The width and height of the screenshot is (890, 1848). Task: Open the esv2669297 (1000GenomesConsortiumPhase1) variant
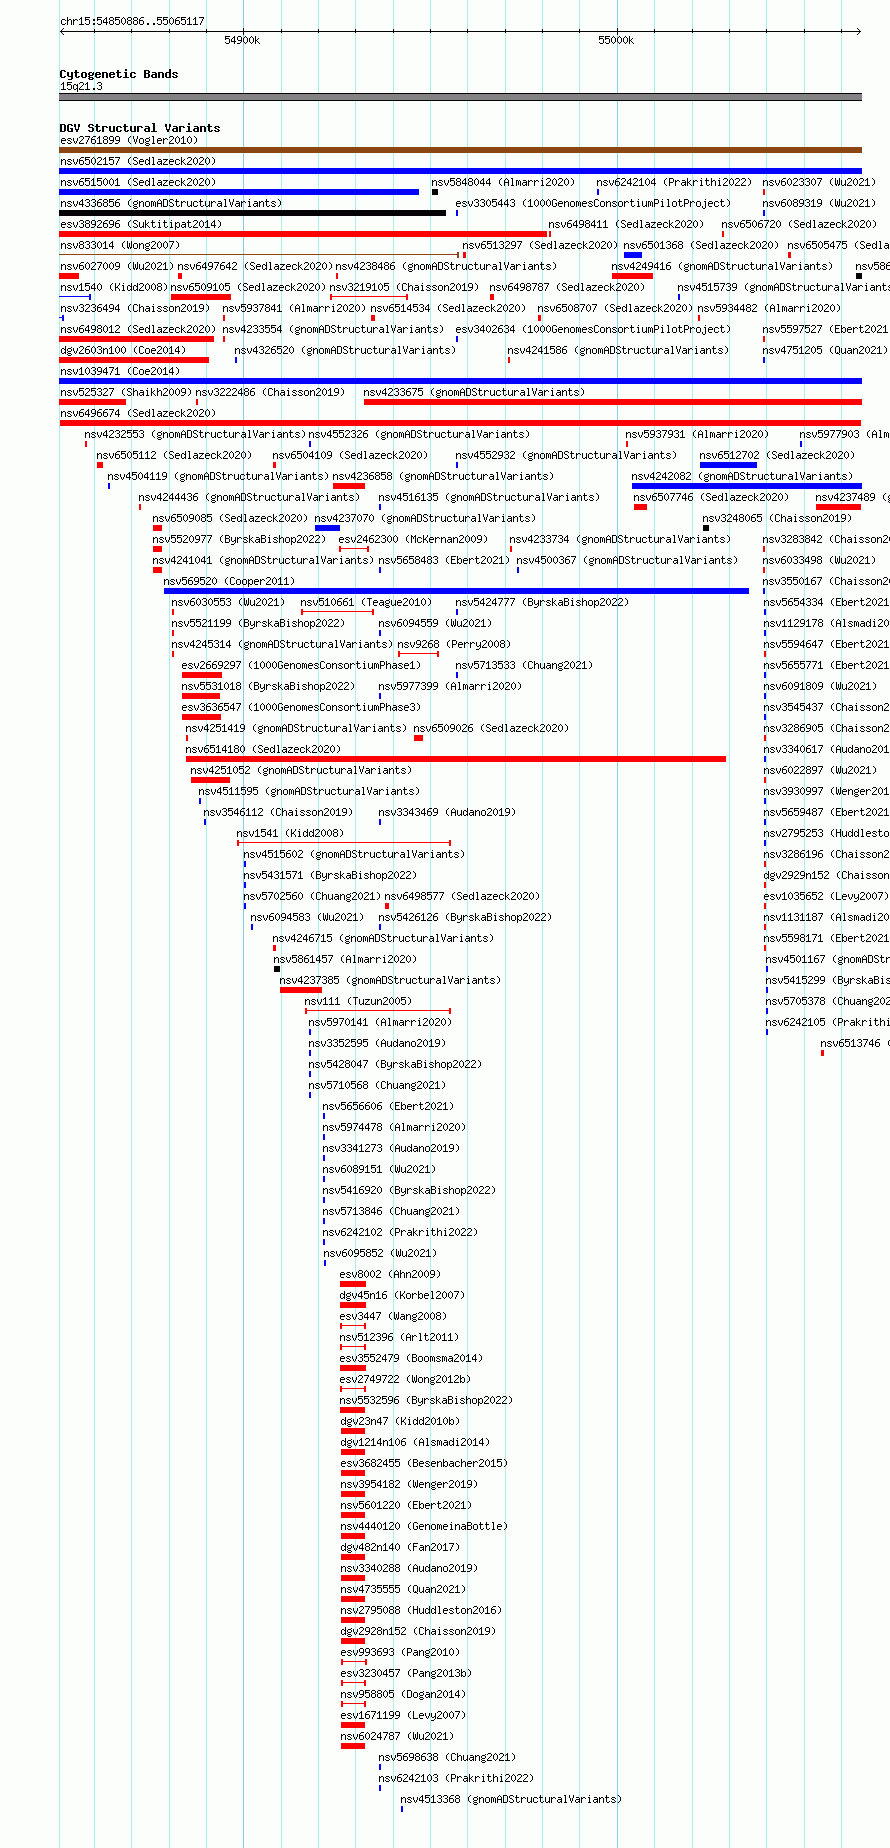coord(301,665)
